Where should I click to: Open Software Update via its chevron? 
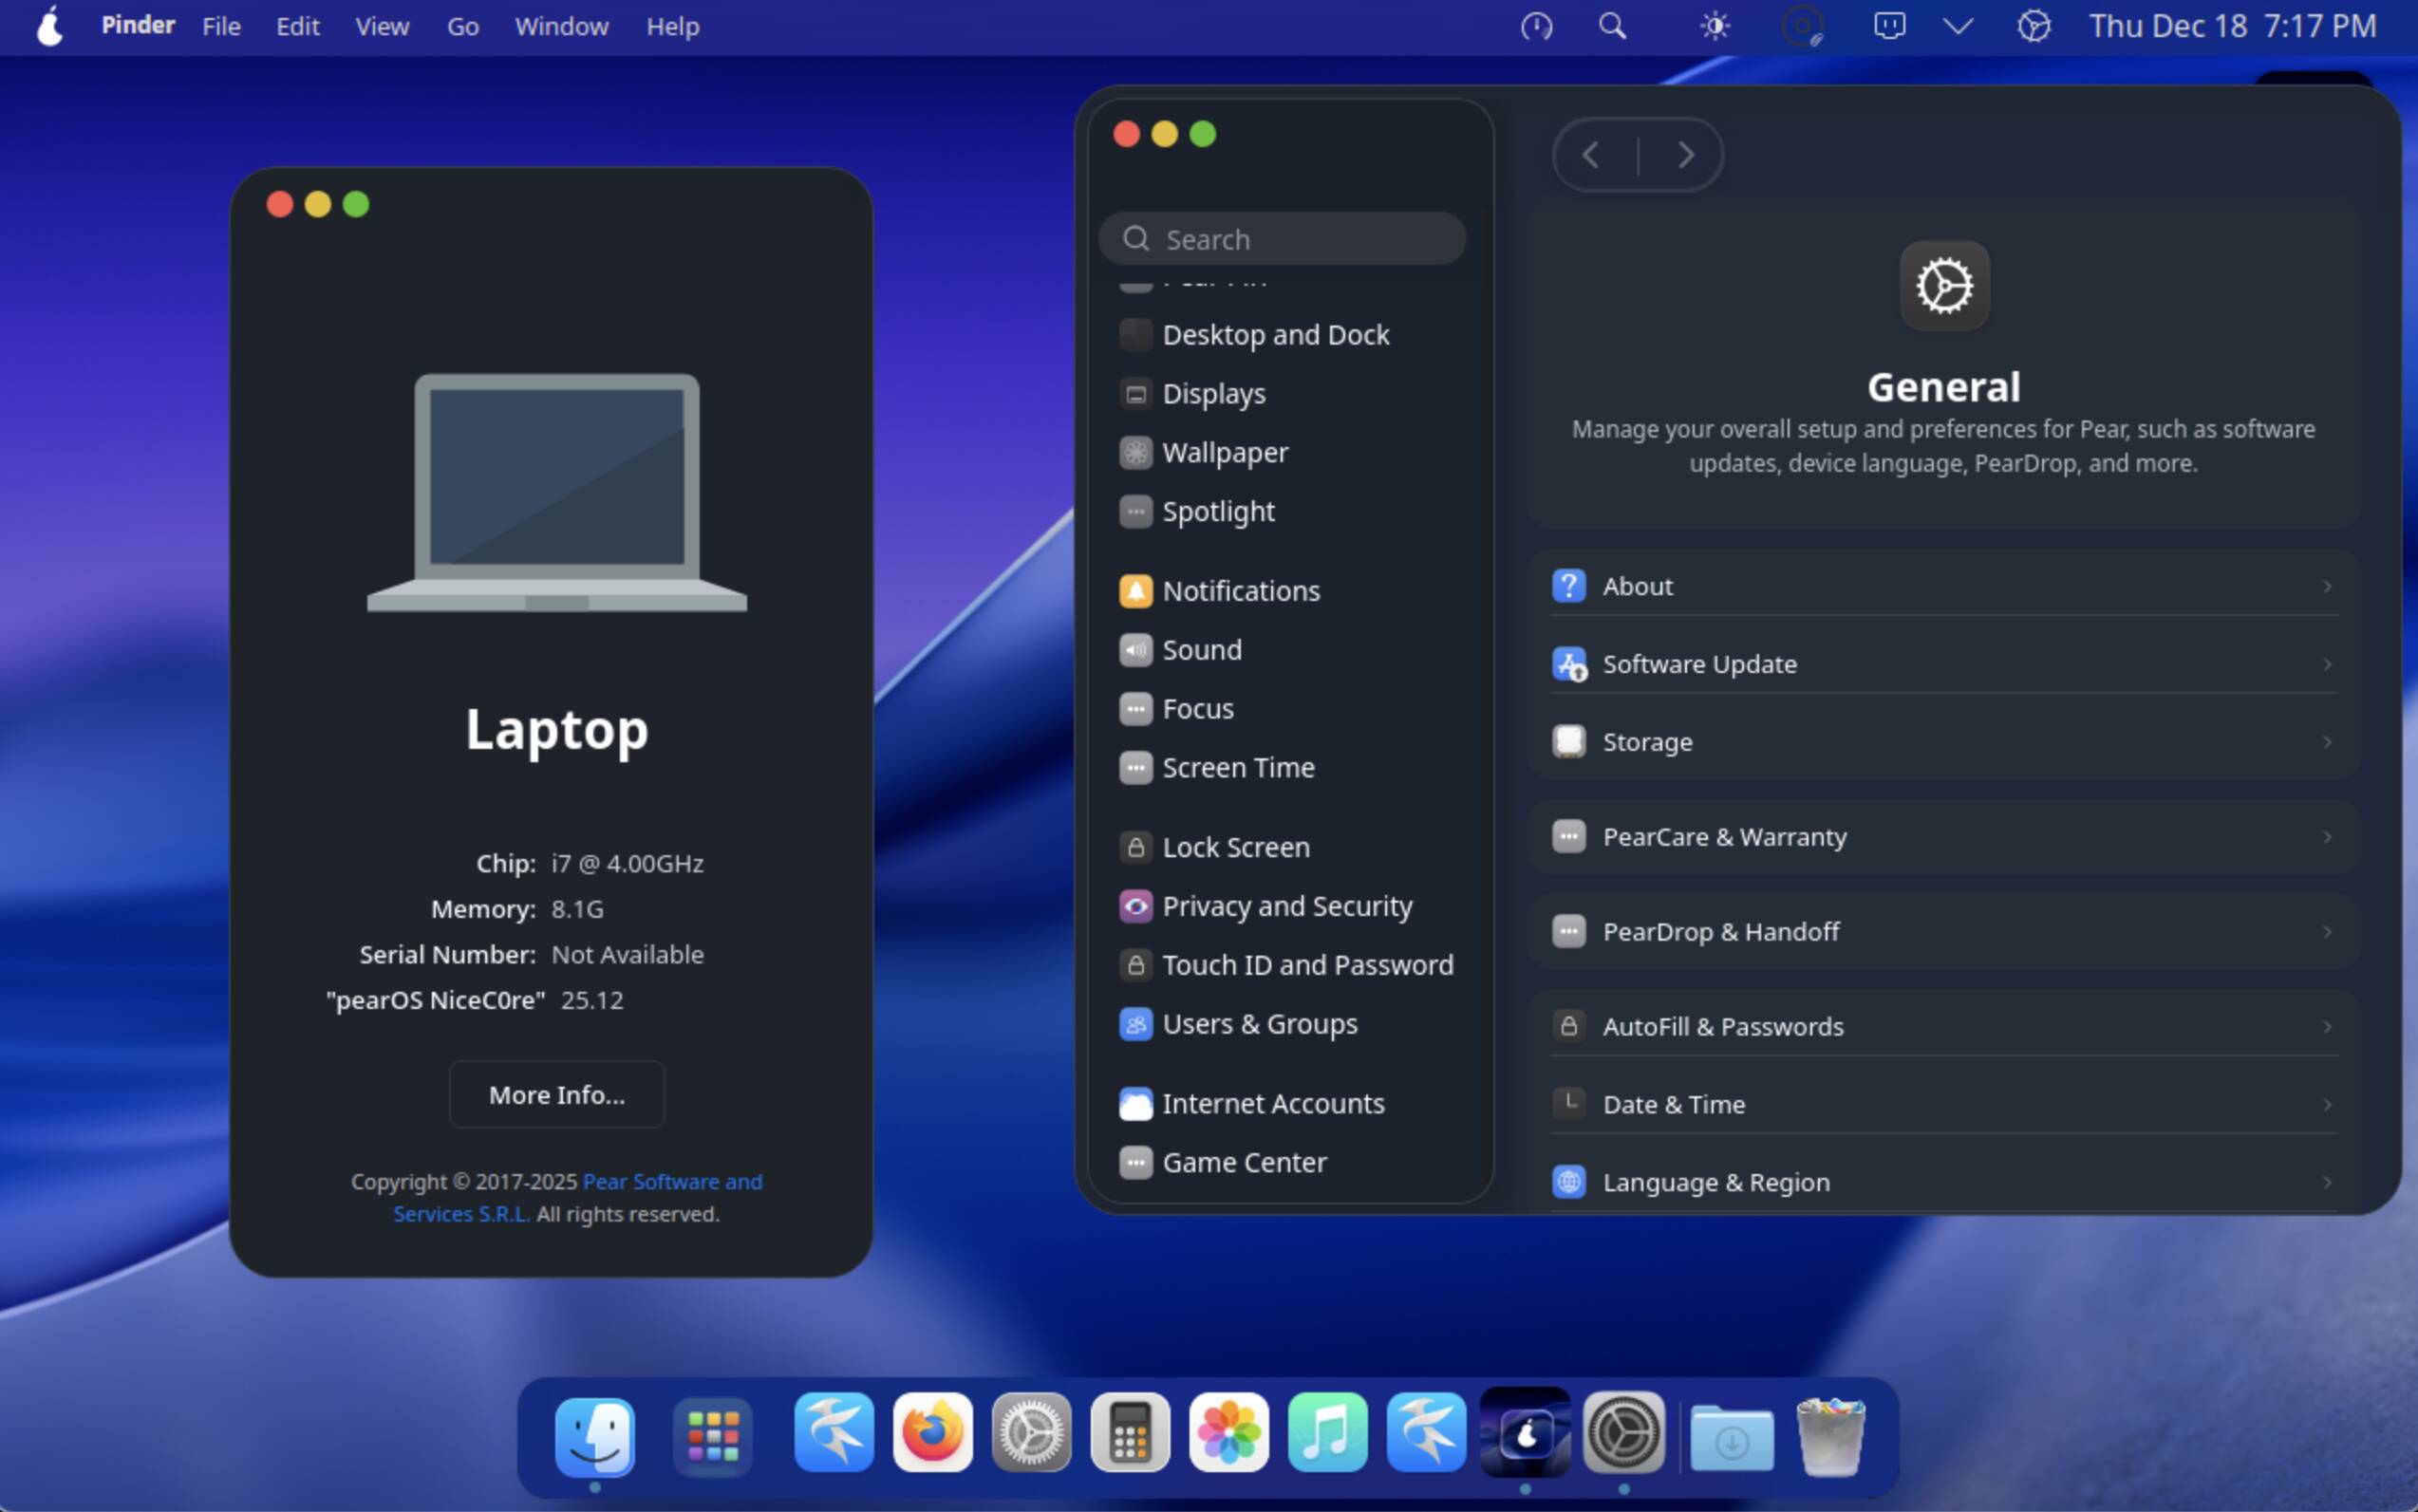pyautogui.click(x=2327, y=664)
